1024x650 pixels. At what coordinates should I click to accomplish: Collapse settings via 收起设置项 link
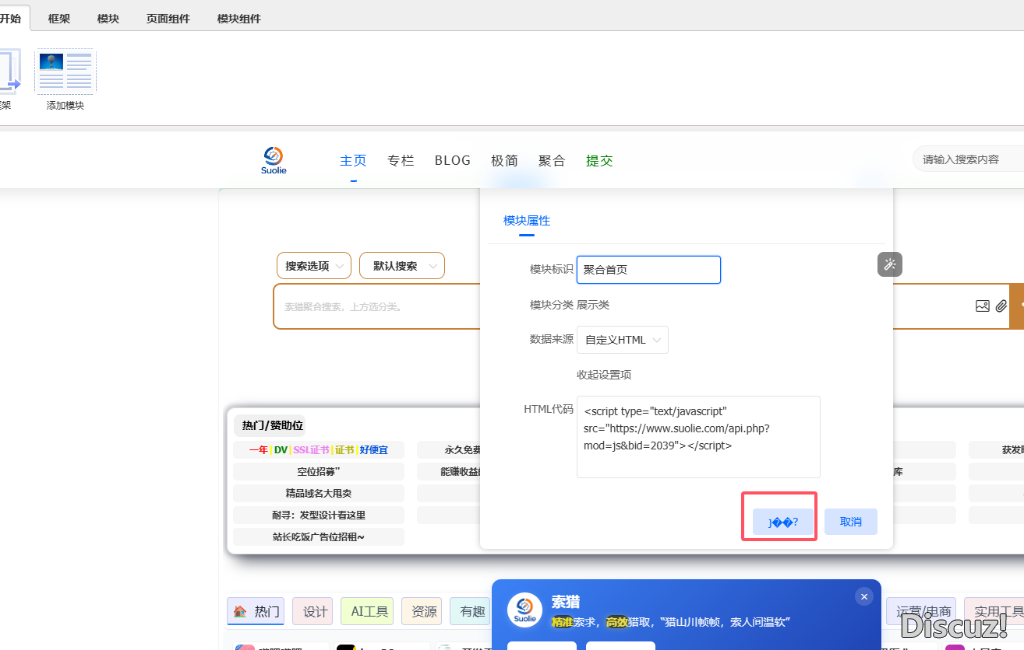[x=603, y=375]
